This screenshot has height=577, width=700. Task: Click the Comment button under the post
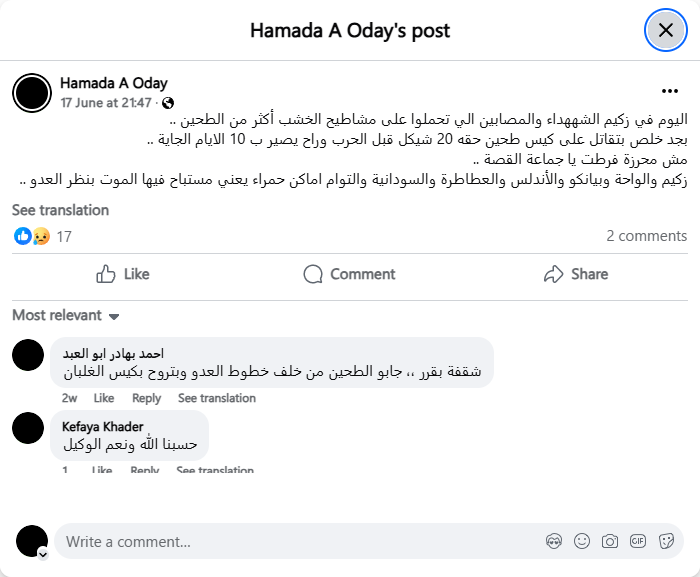pyautogui.click(x=349, y=274)
